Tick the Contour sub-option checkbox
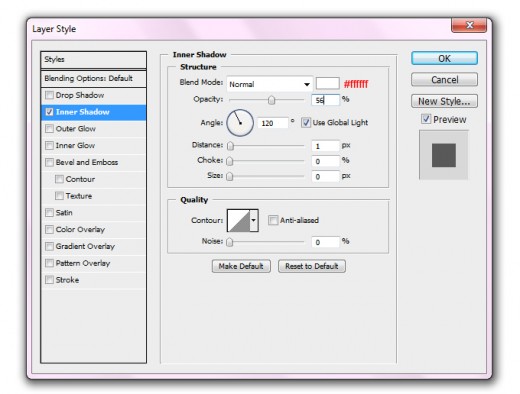This screenshot has width=520, height=394. [x=59, y=179]
